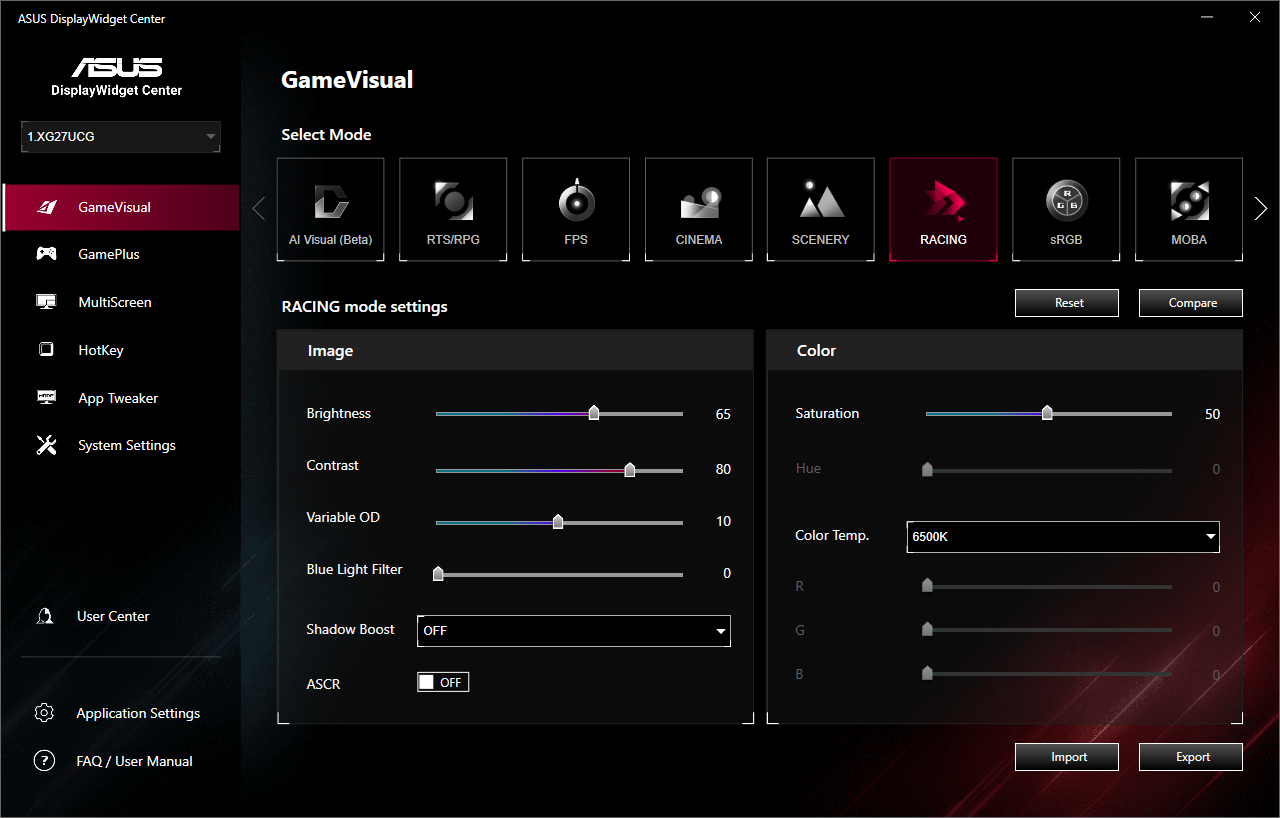Open the App Tweaker section
Screen dimensions: 1280x818
click(118, 398)
